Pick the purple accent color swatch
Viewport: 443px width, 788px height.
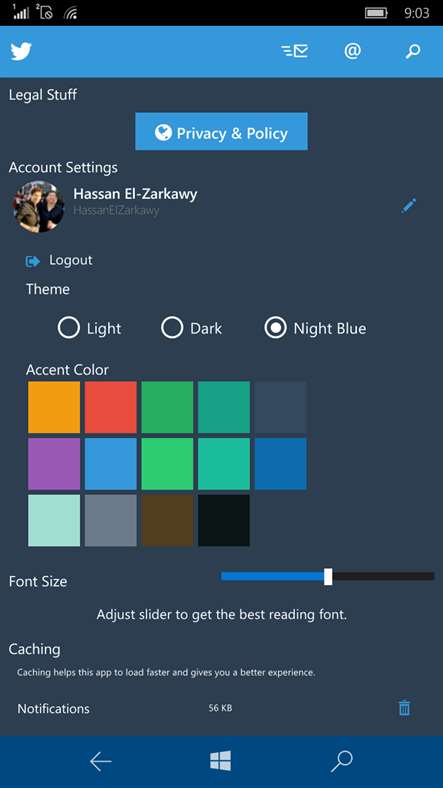pyautogui.click(x=54, y=464)
